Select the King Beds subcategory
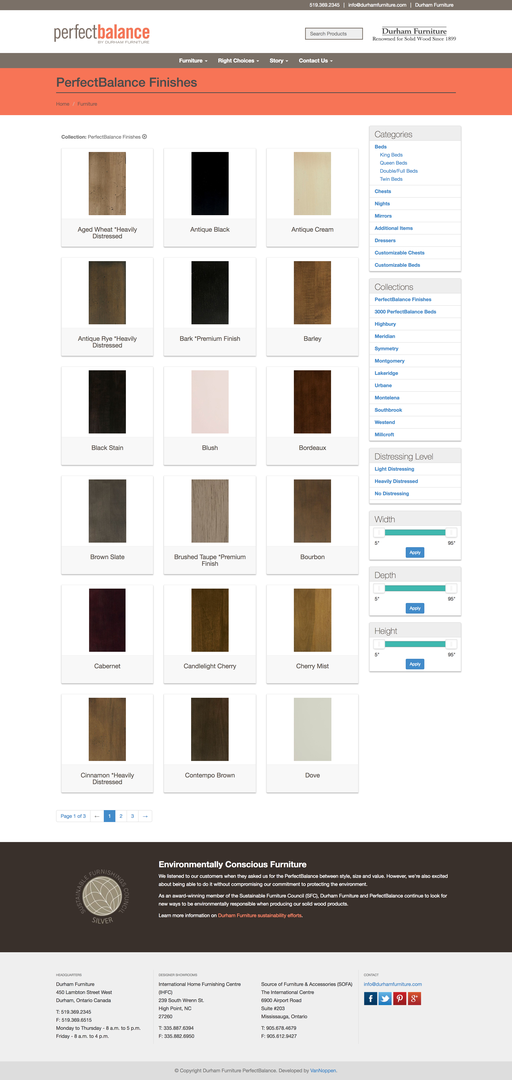Image resolution: width=512 pixels, height=1080 pixels. tap(391, 155)
